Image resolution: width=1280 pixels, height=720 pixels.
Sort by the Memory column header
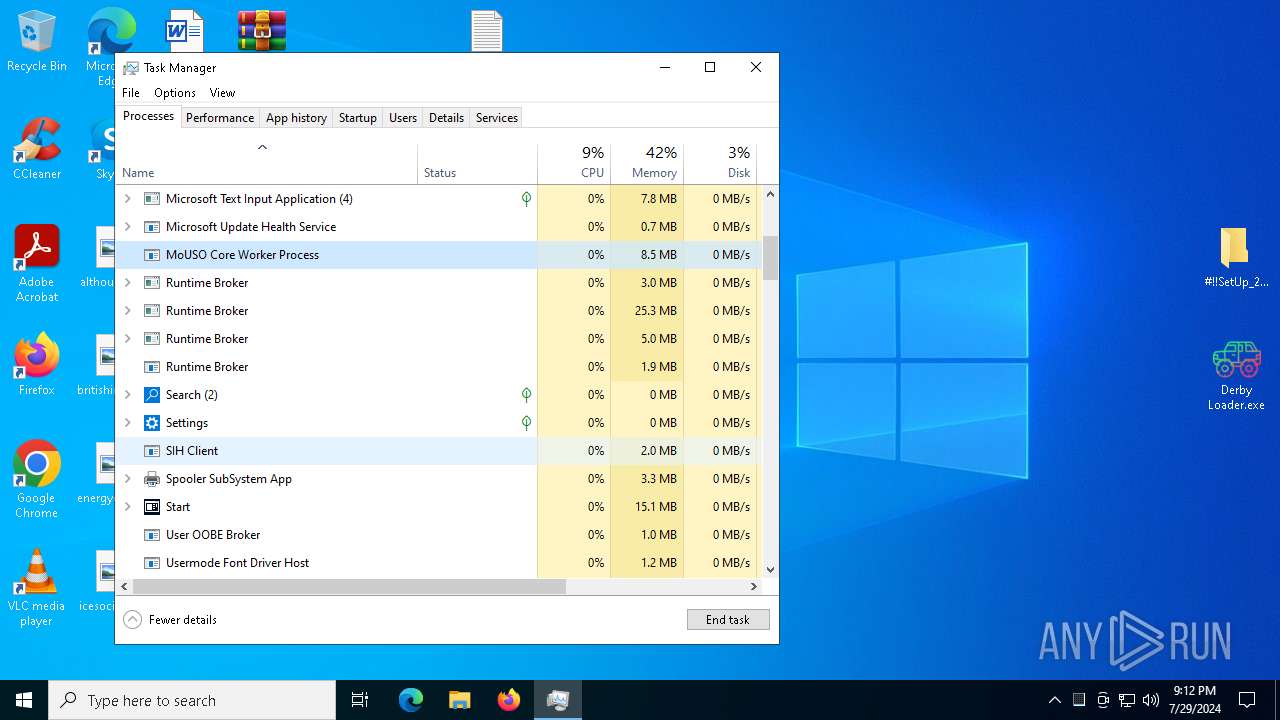tap(647, 164)
